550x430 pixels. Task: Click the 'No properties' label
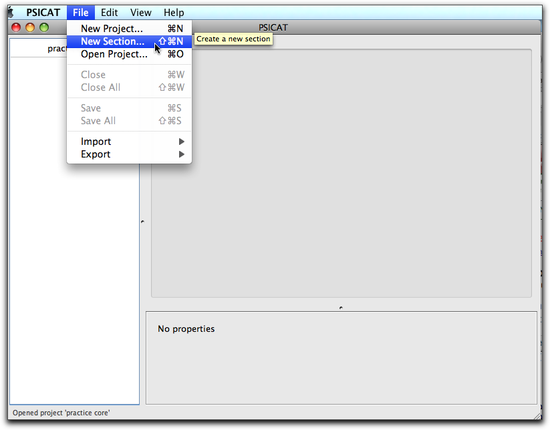click(x=186, y=329)
